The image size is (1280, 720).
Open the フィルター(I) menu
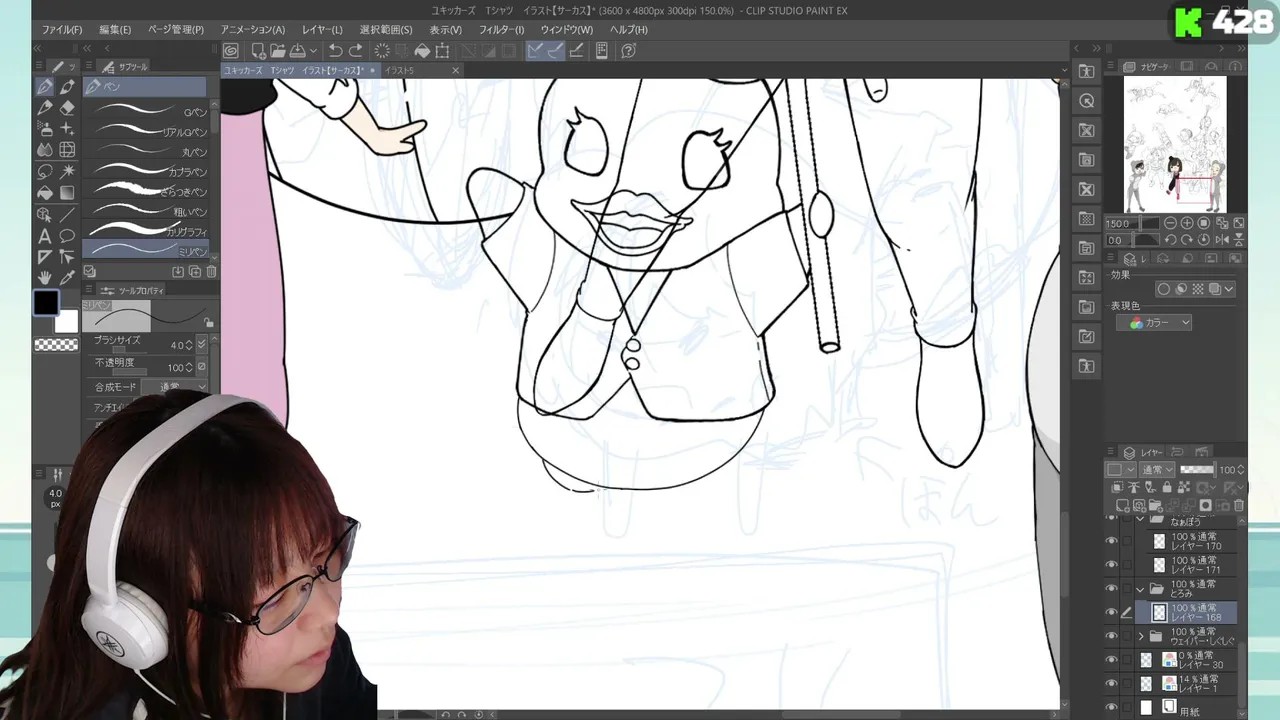502,30
